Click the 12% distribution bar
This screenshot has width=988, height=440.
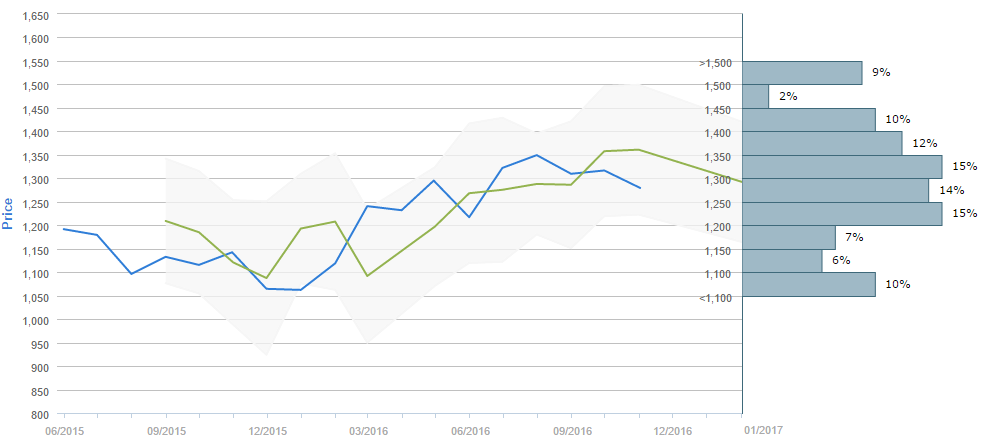tap(822, 143)
